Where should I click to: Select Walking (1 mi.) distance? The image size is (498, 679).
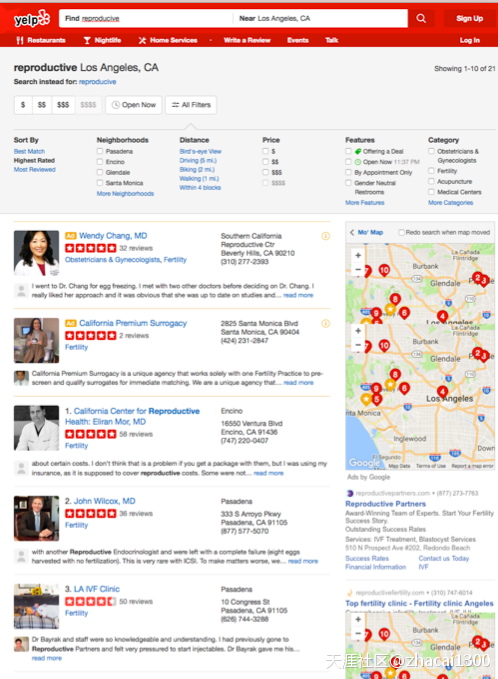pyautogui.click(x=199, y=179)
